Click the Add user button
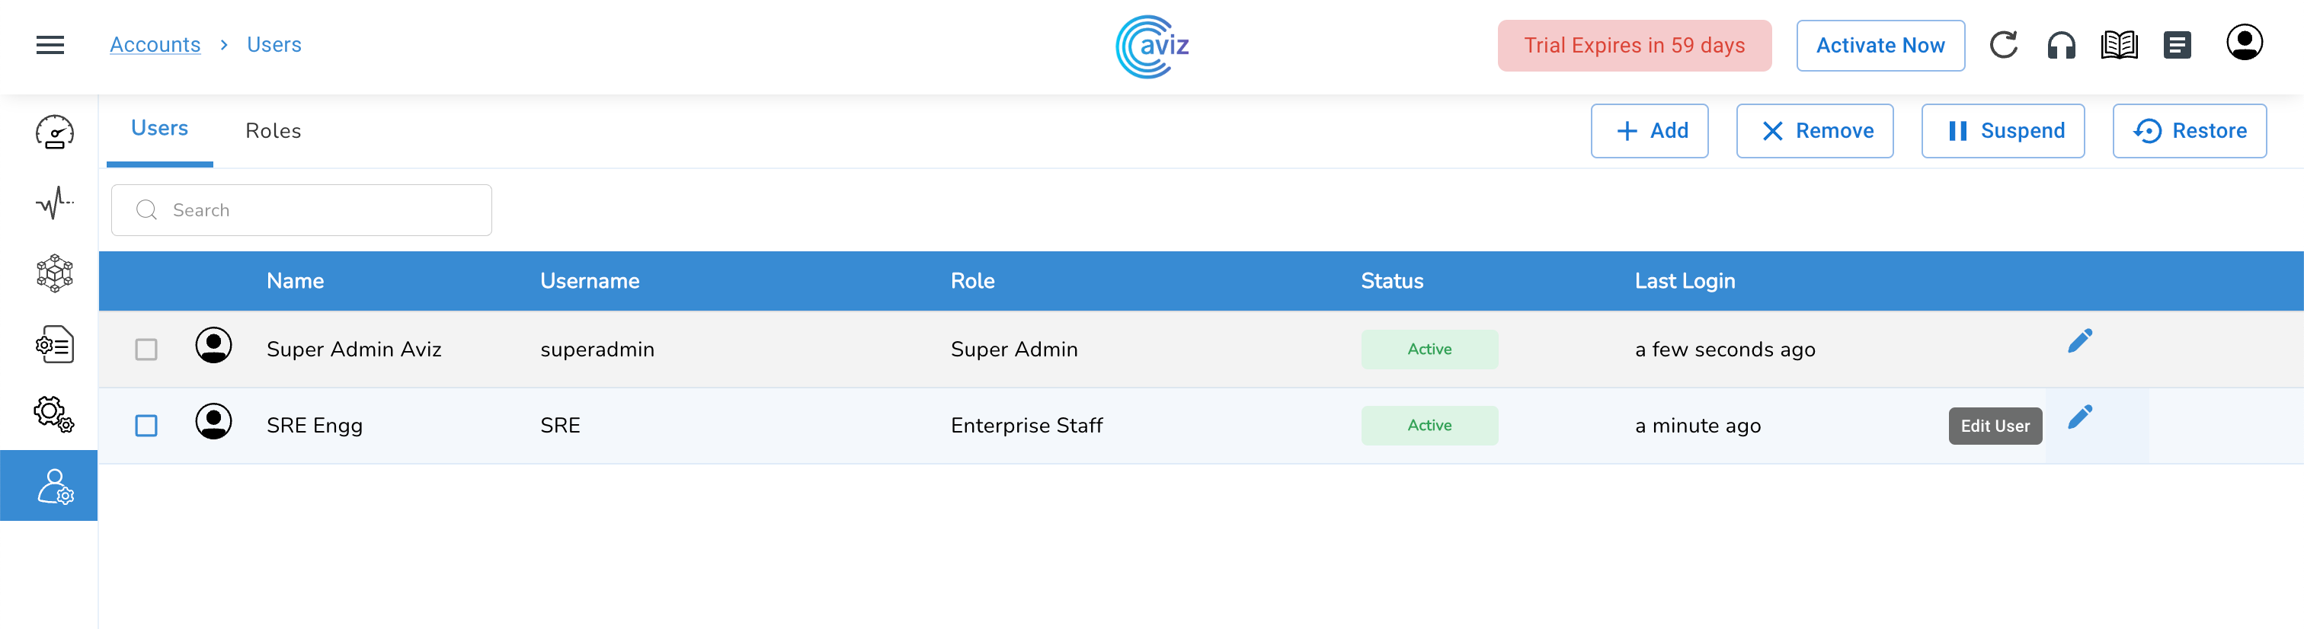The height and width of the screenshot is (629, 2304). pyautogui.click(x=1649, y=131)
